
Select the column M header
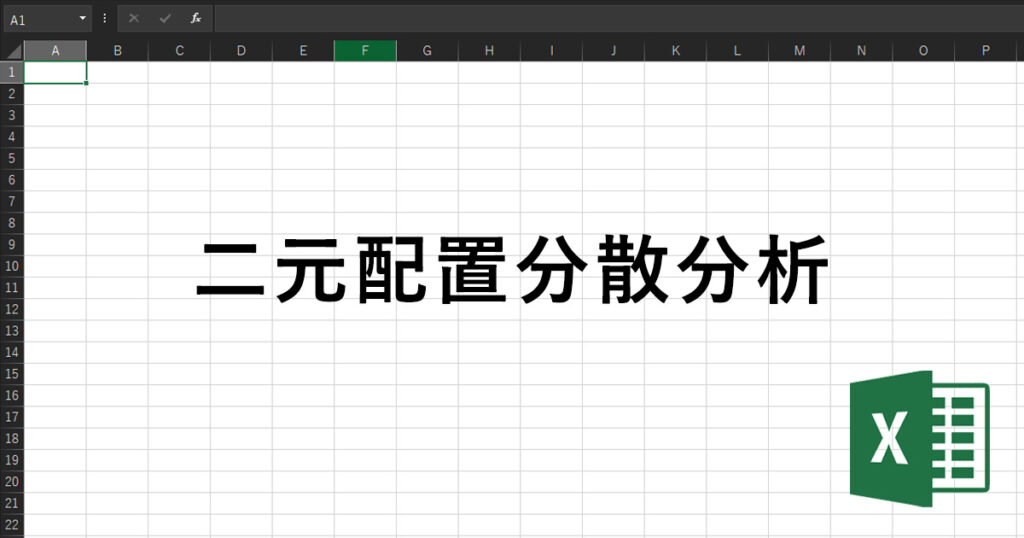(x=799, y=51)
